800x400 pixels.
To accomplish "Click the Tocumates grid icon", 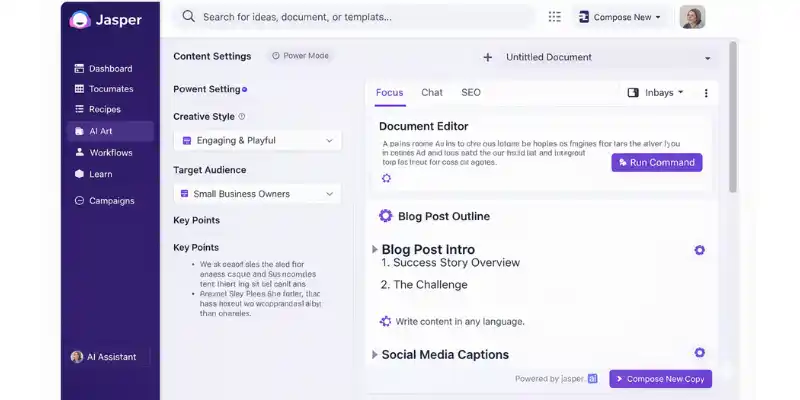I will (x=79, y=89).
